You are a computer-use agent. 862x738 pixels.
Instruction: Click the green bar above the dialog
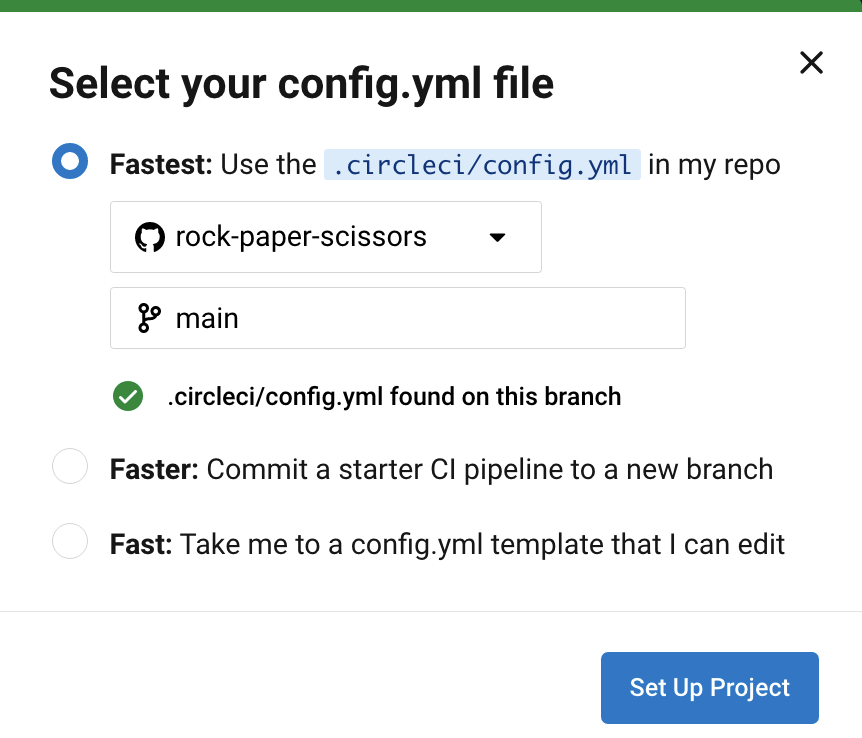(x=431, y=5)
